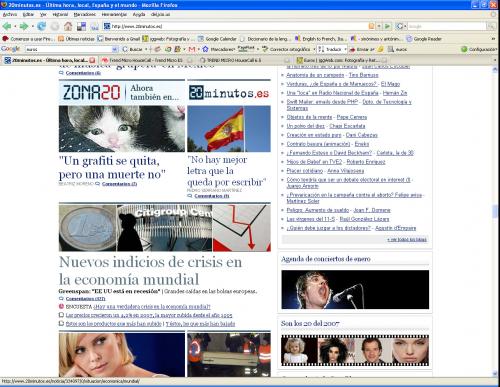The image size is (500, 387).
Task: Open the Marcadores menu
Action: coord(85,14)
